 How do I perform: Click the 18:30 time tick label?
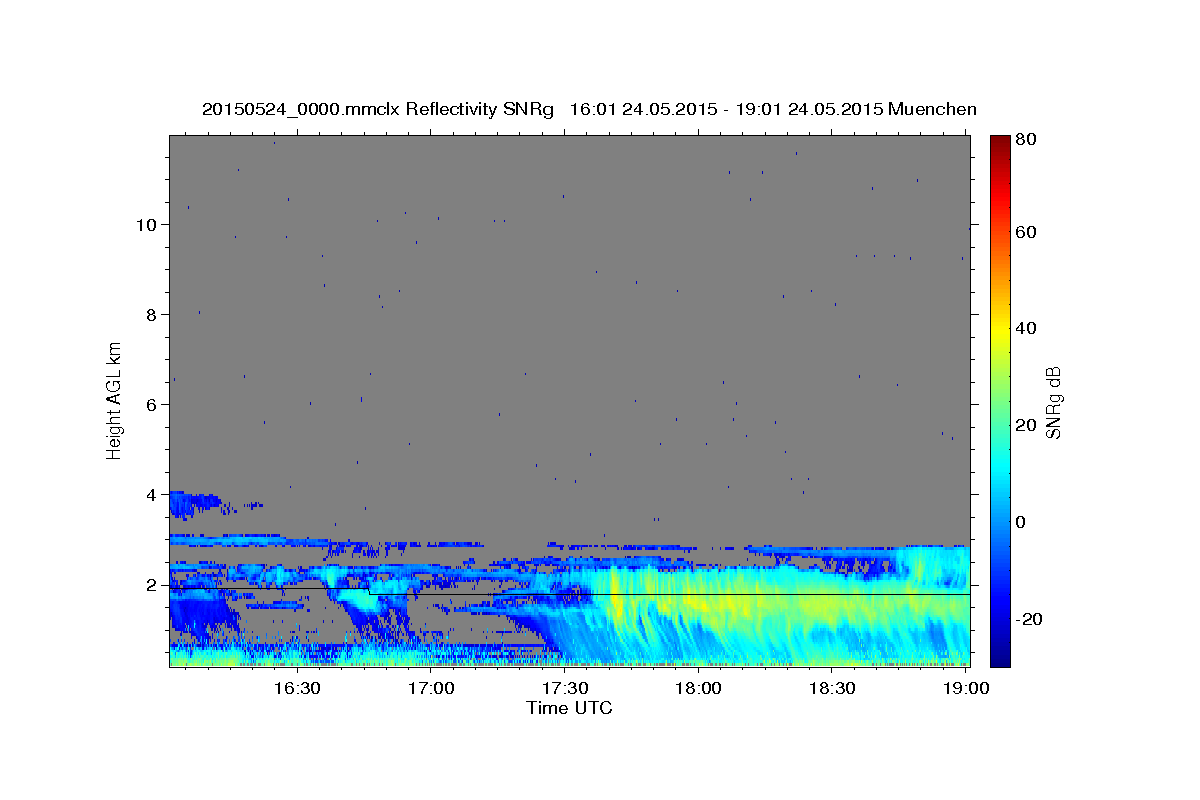(x=831, y=688)
